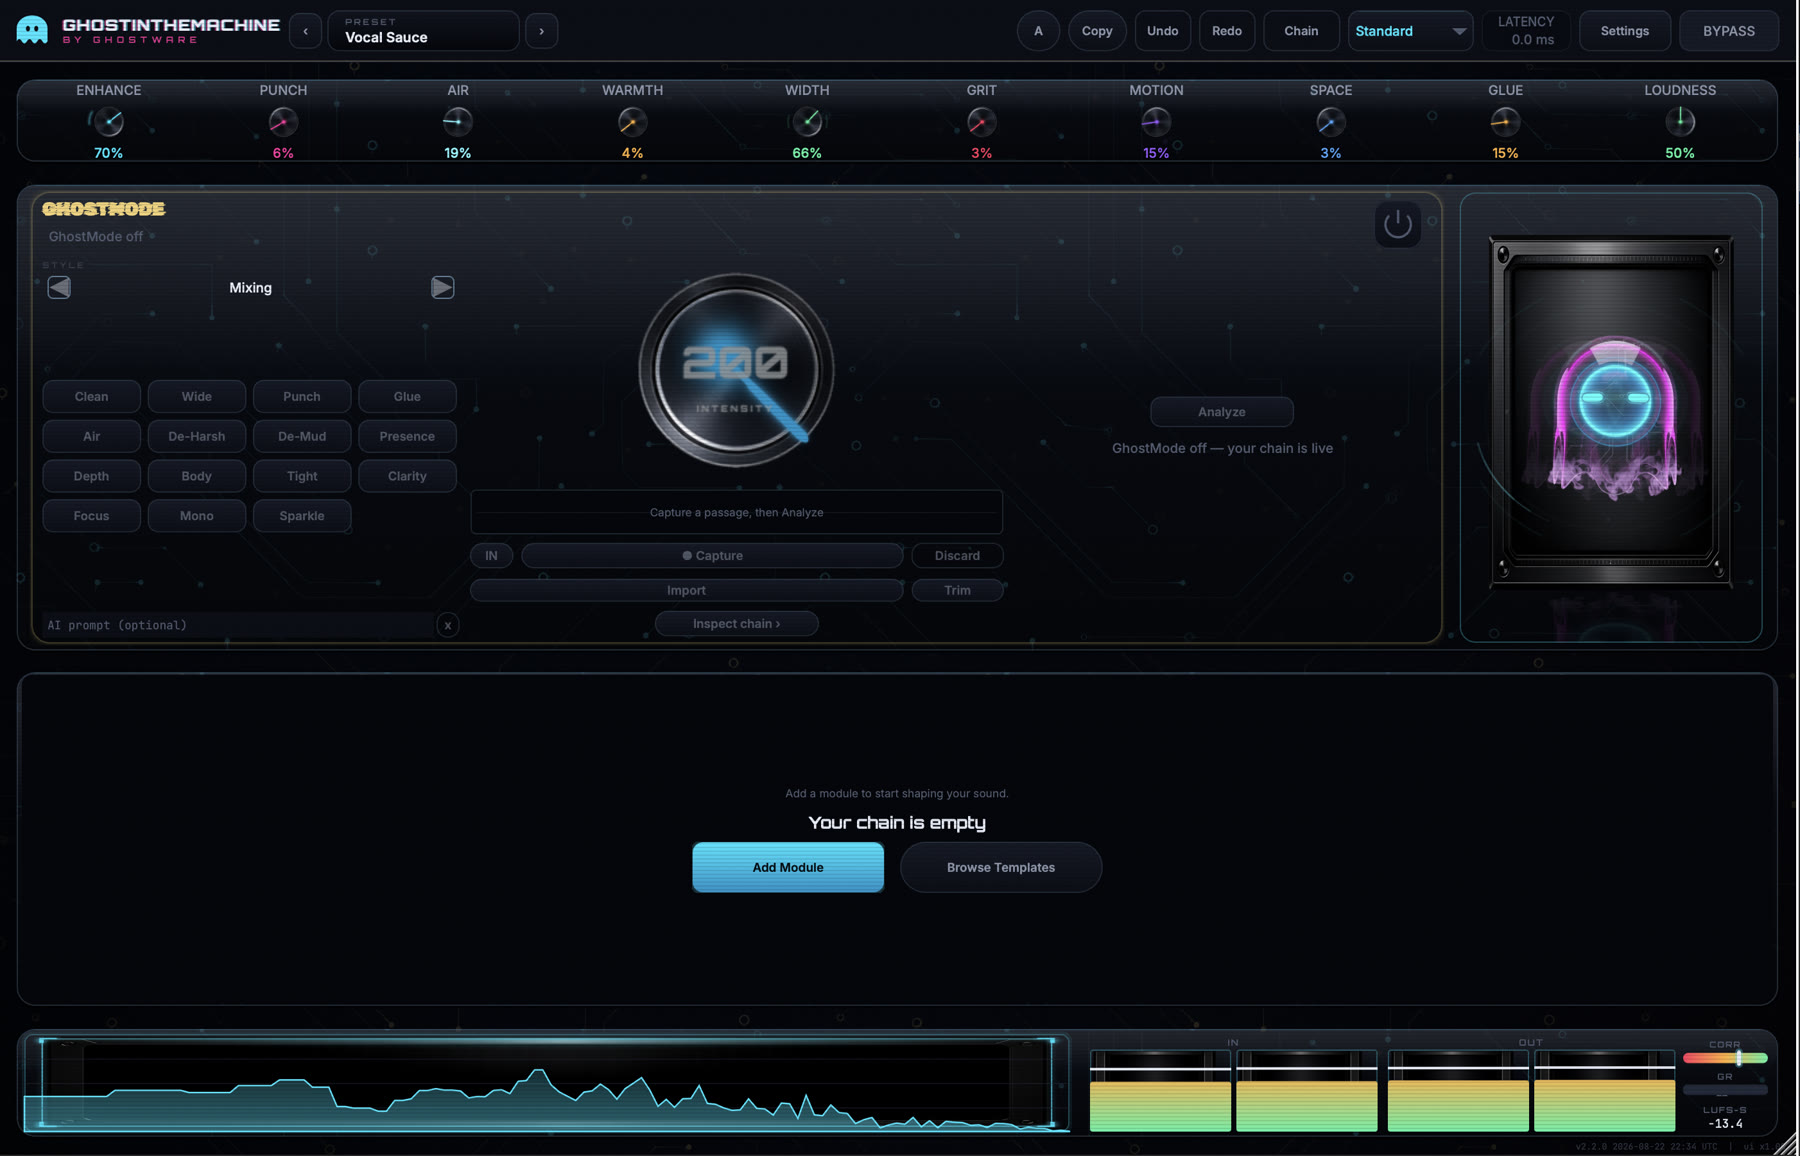Toggle the Clean tag
This screenshot has height=1156, width=1800.
(91, 397)
